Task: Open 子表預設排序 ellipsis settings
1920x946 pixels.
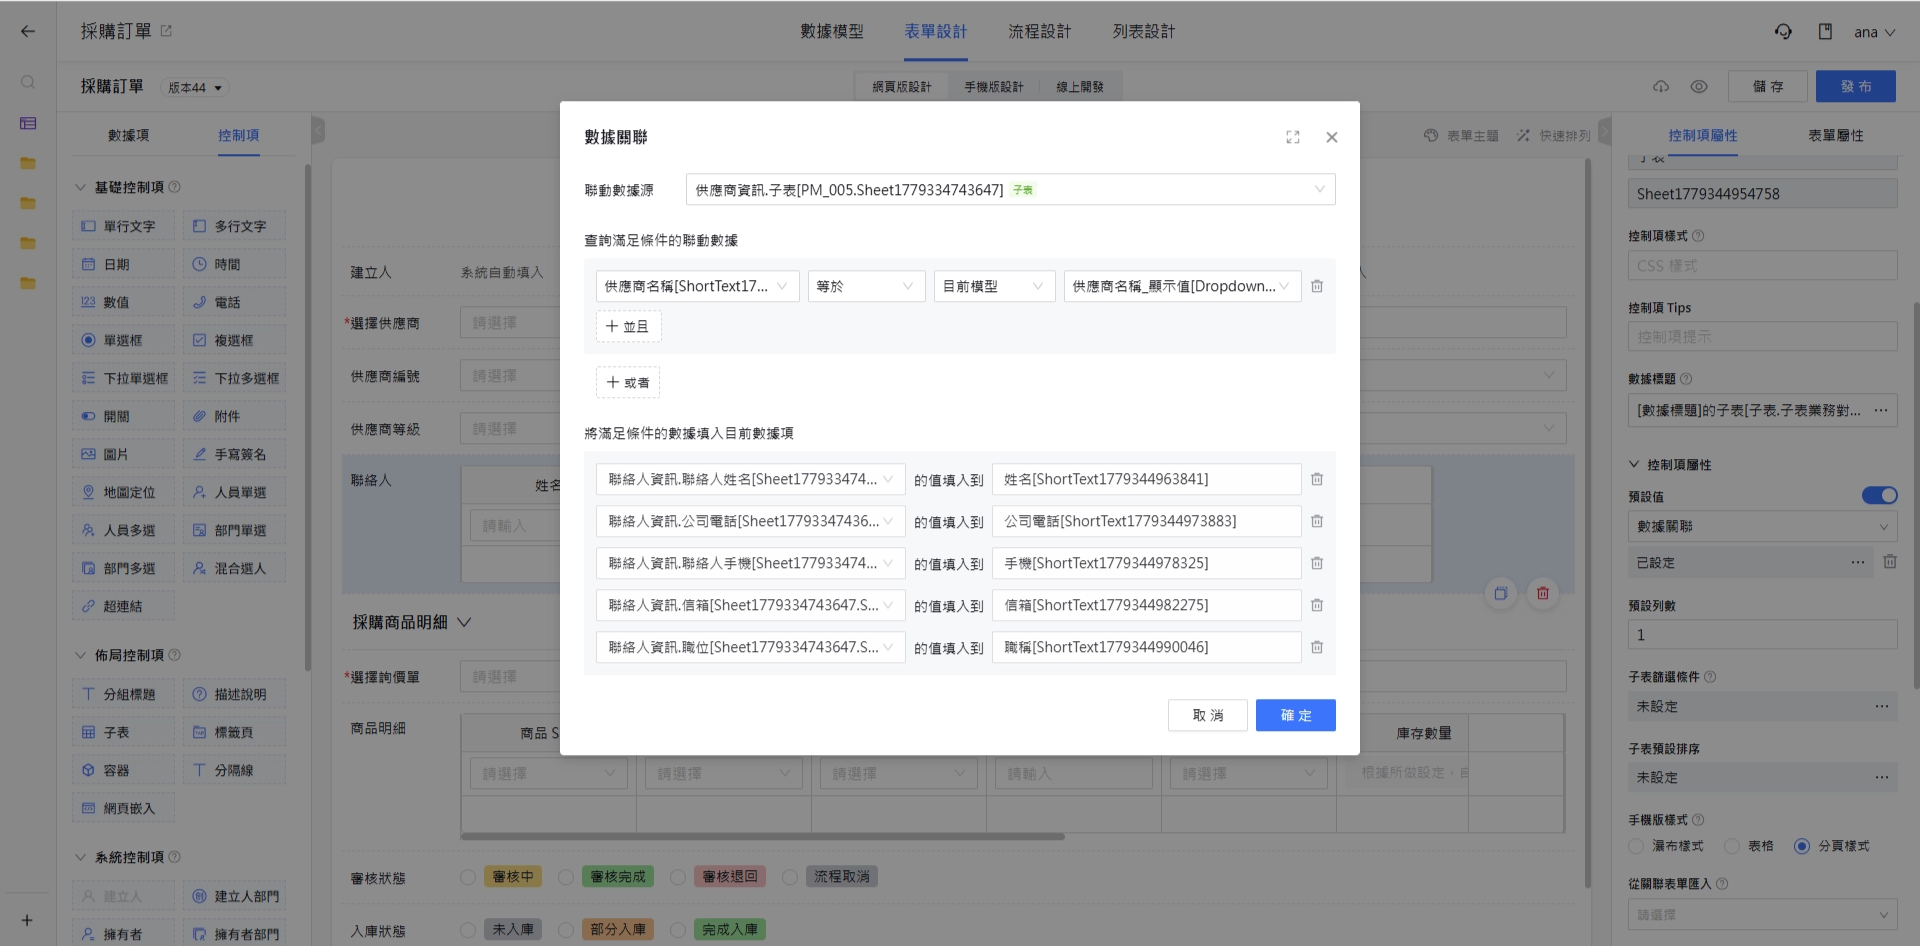Action: coord(1882,777)
